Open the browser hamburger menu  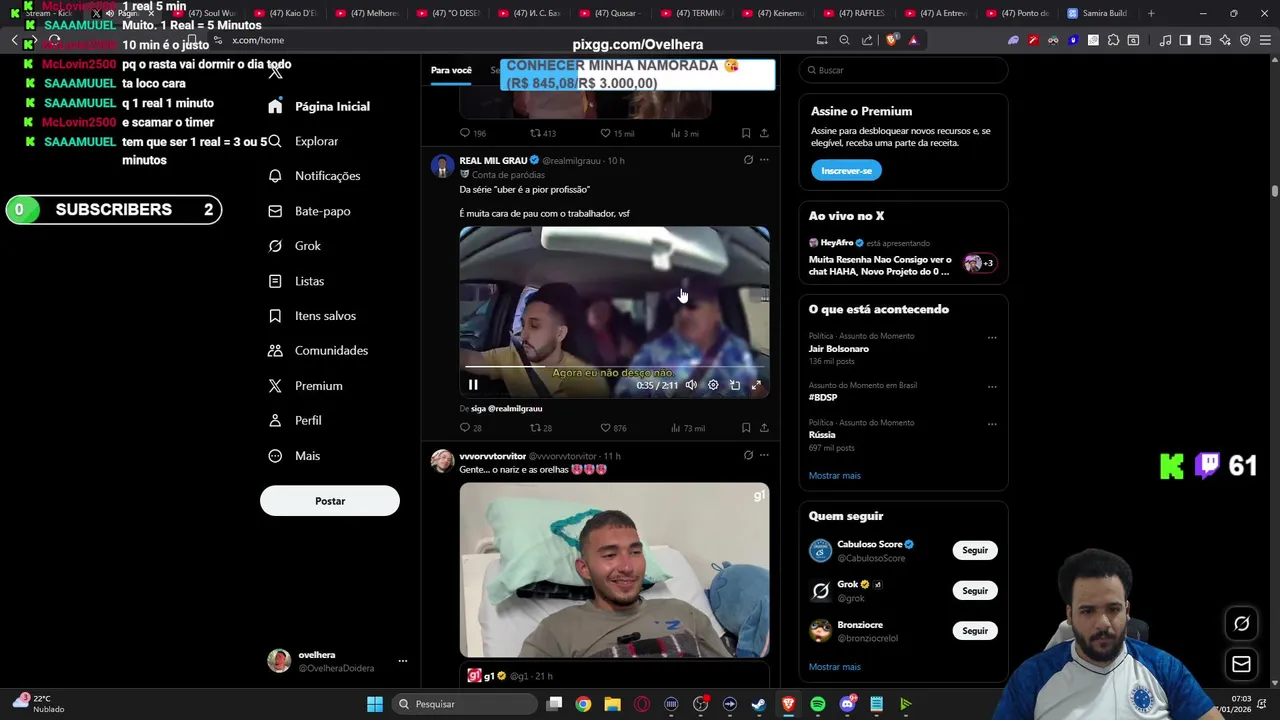(1265, 40)
